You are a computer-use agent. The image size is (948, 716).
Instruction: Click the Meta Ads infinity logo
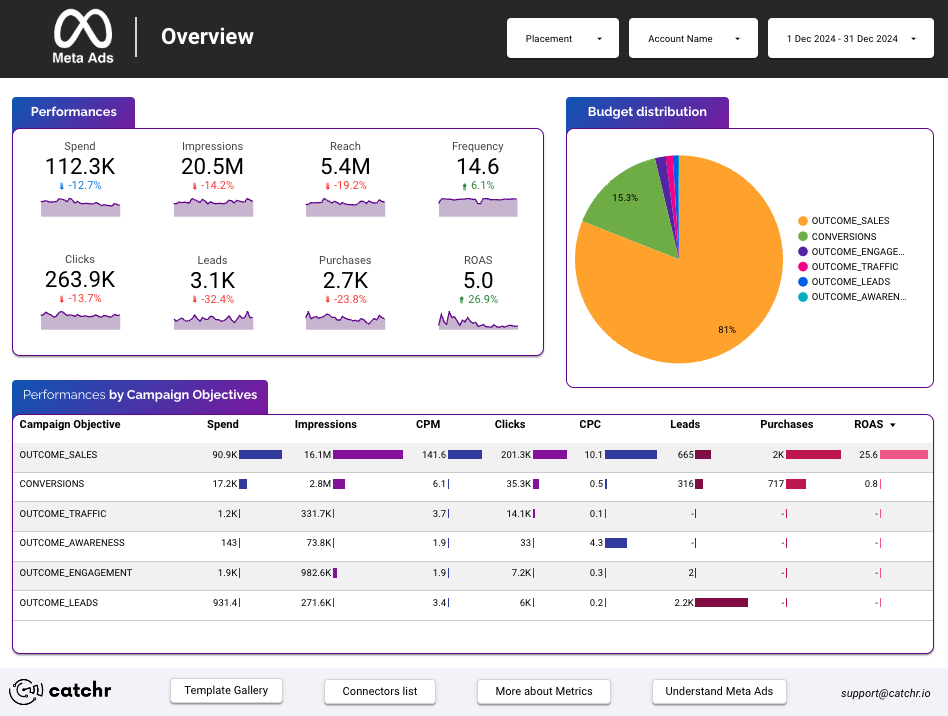pos(82,28)
